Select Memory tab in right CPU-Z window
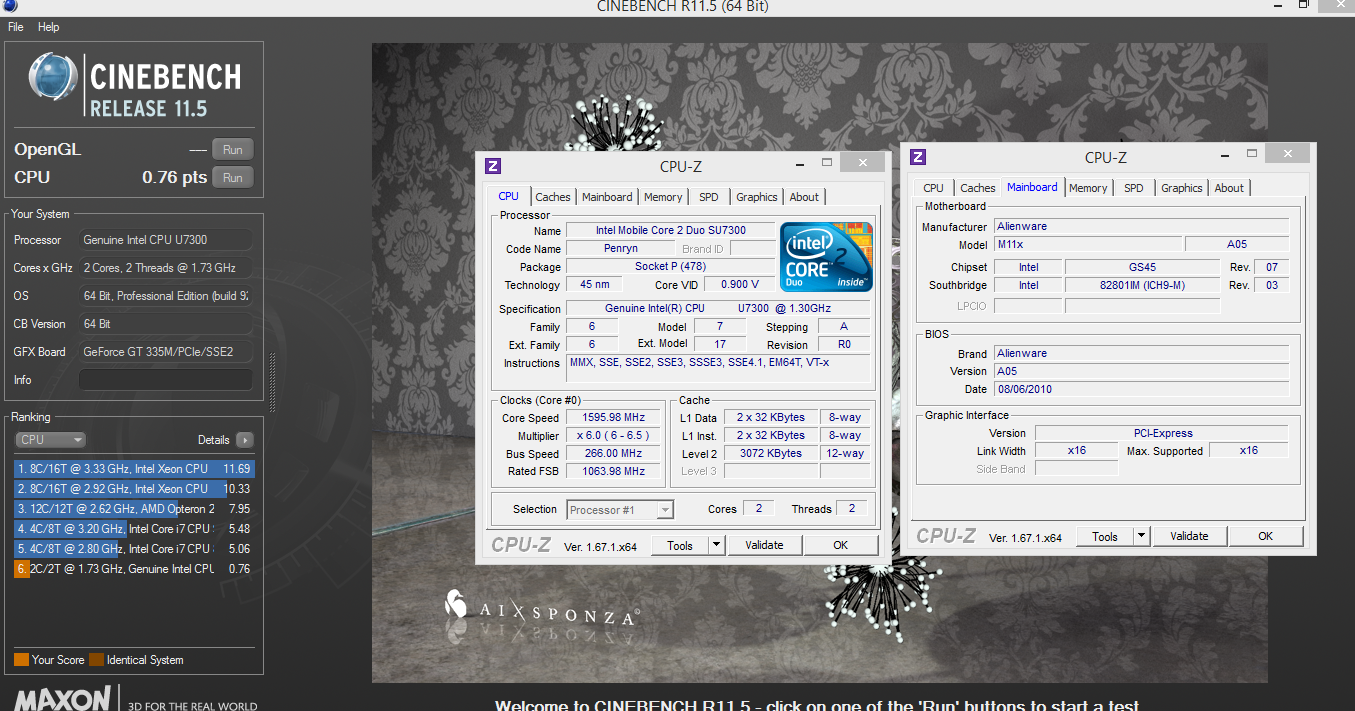1355x711 pixels. tap(1088, 188)
